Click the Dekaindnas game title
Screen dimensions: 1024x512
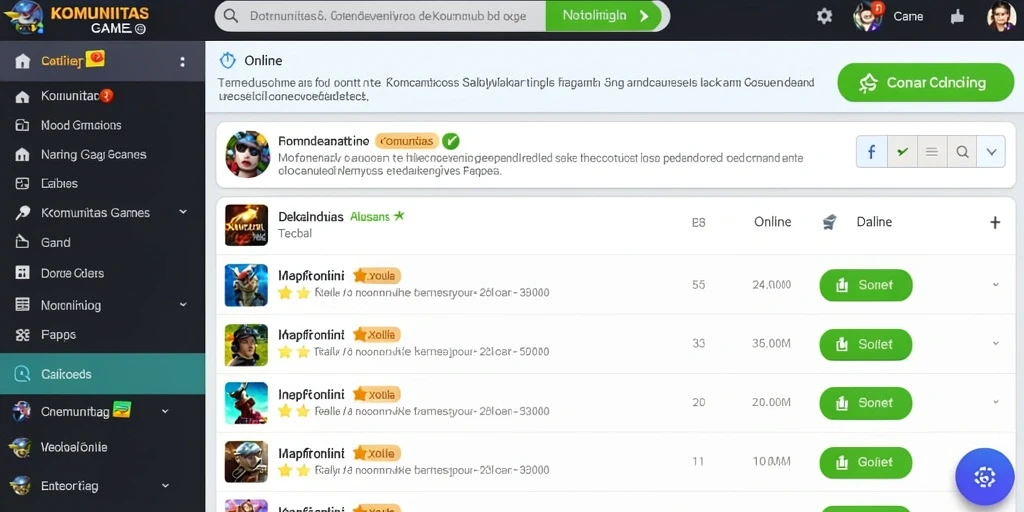click(x=311, y=216)
